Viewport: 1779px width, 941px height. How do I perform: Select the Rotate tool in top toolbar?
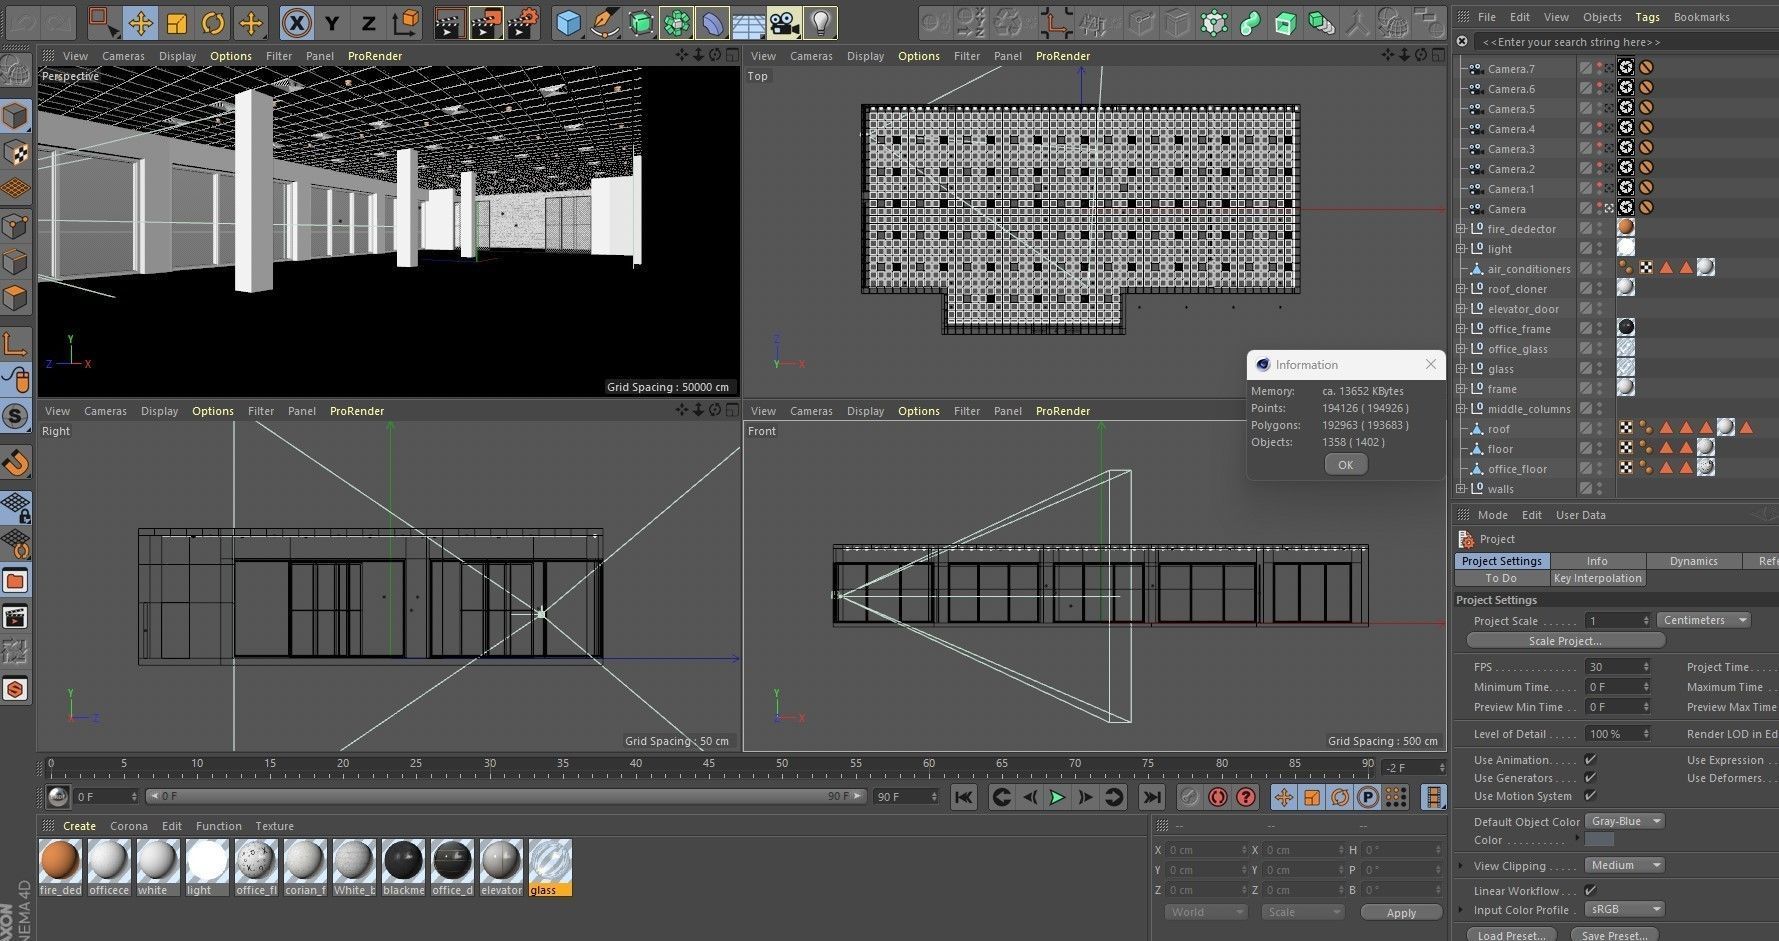pyautogui.click(x=213, y=22)
